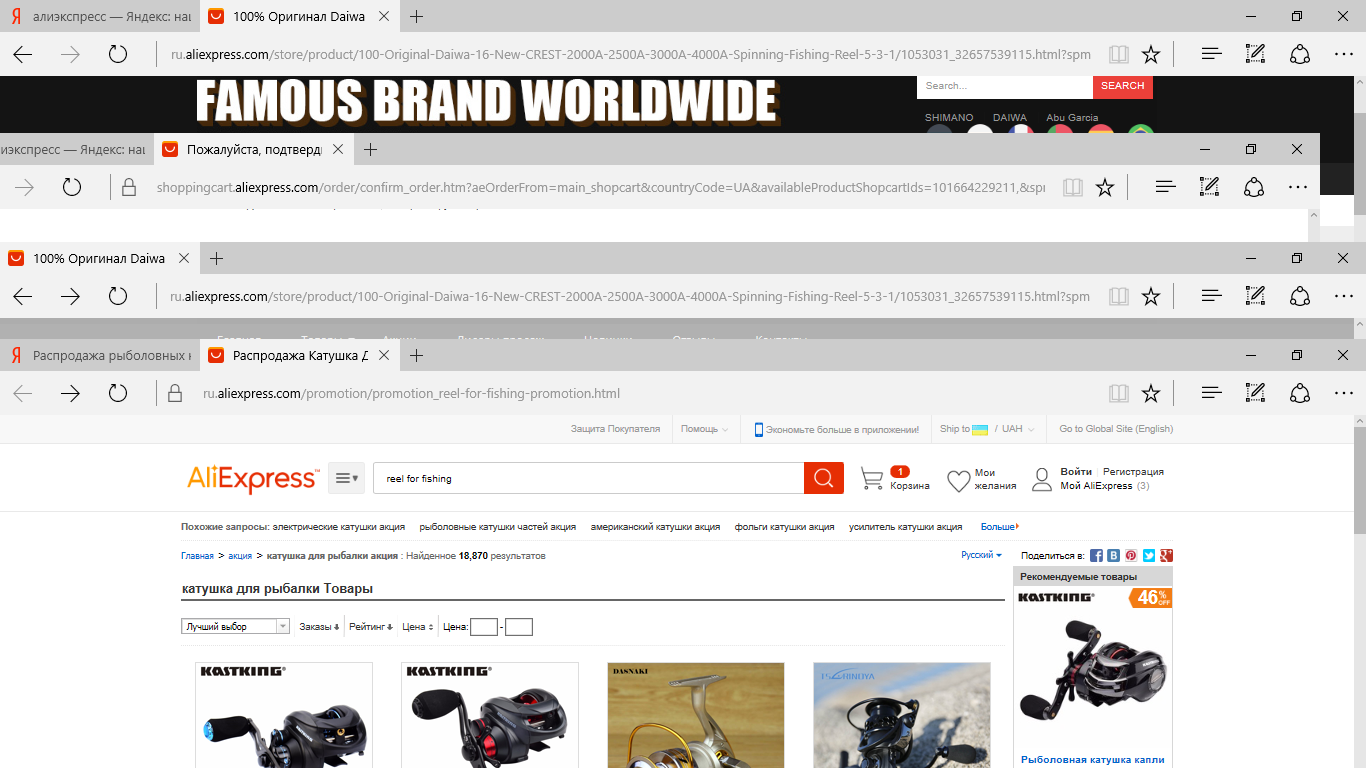The width and height of the screenshot is (1366, 768).
Task: Favorite the page in single-tab Daiwa window
Action: [1151, 296]
